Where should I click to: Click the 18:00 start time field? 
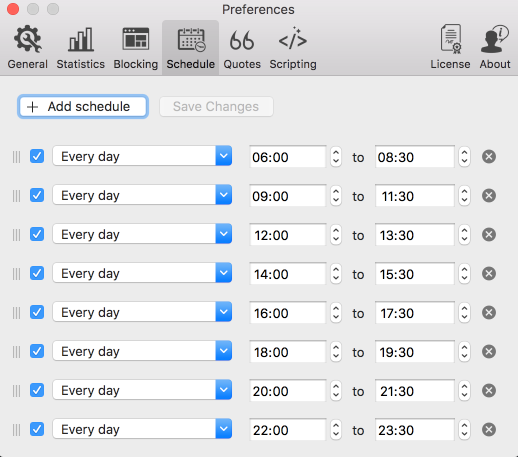point(288,352)
